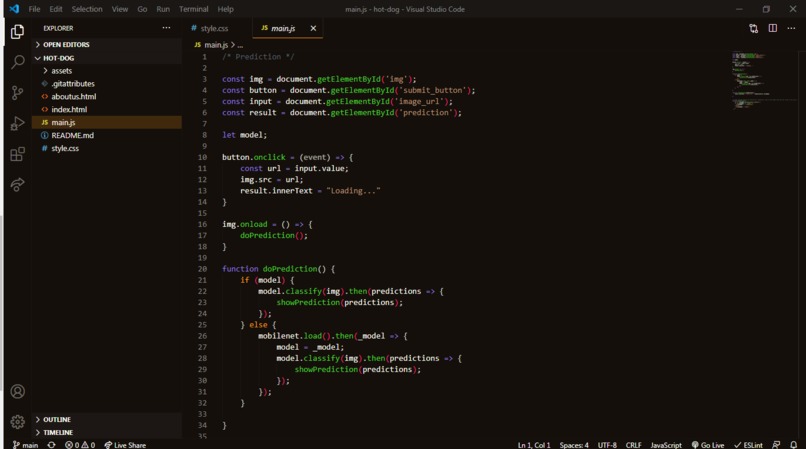
Task: Change the UTF-8 encoding
Action: coord(607,445)
